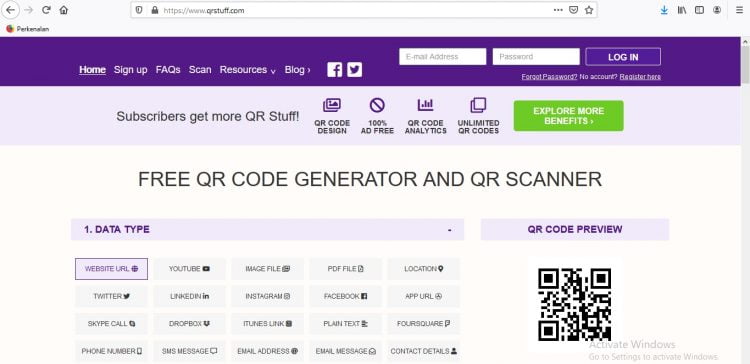
Task: Open the FAQs page
Action: pyautogui.click(x=168, y=70)
